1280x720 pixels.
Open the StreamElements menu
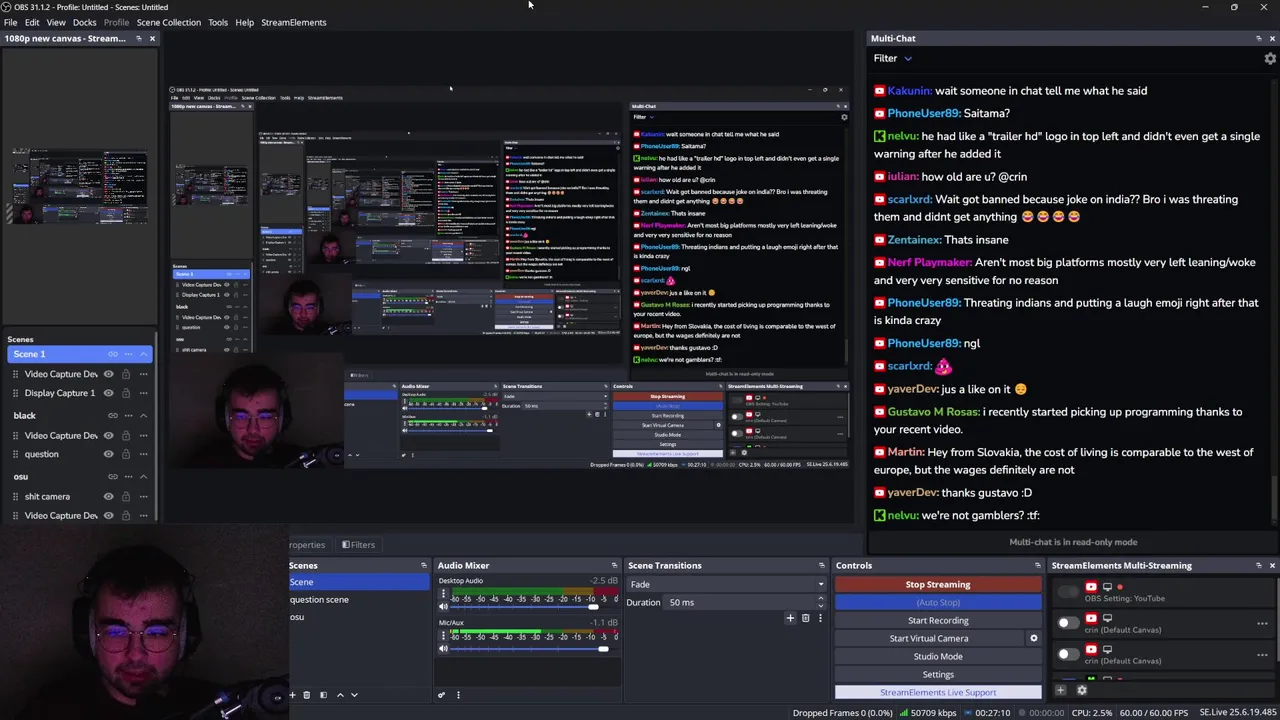(293, 22)
